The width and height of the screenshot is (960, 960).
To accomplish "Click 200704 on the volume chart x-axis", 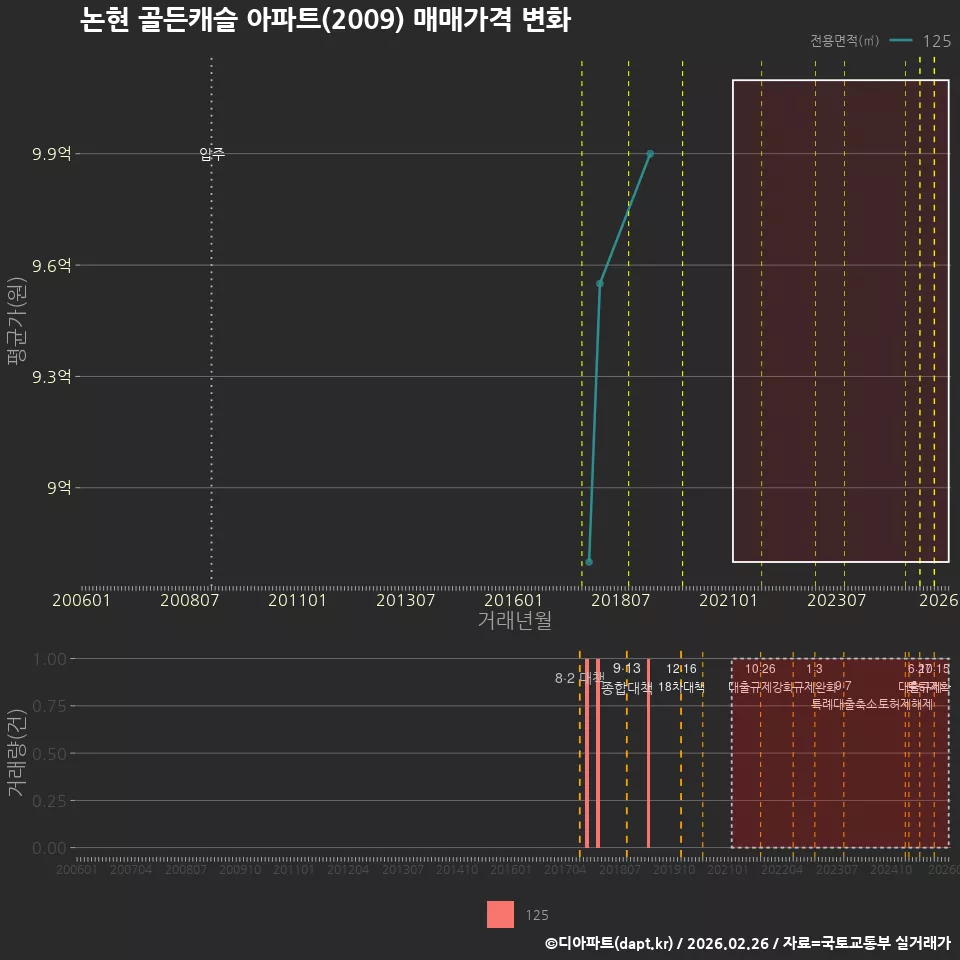I will click(130, 869).
